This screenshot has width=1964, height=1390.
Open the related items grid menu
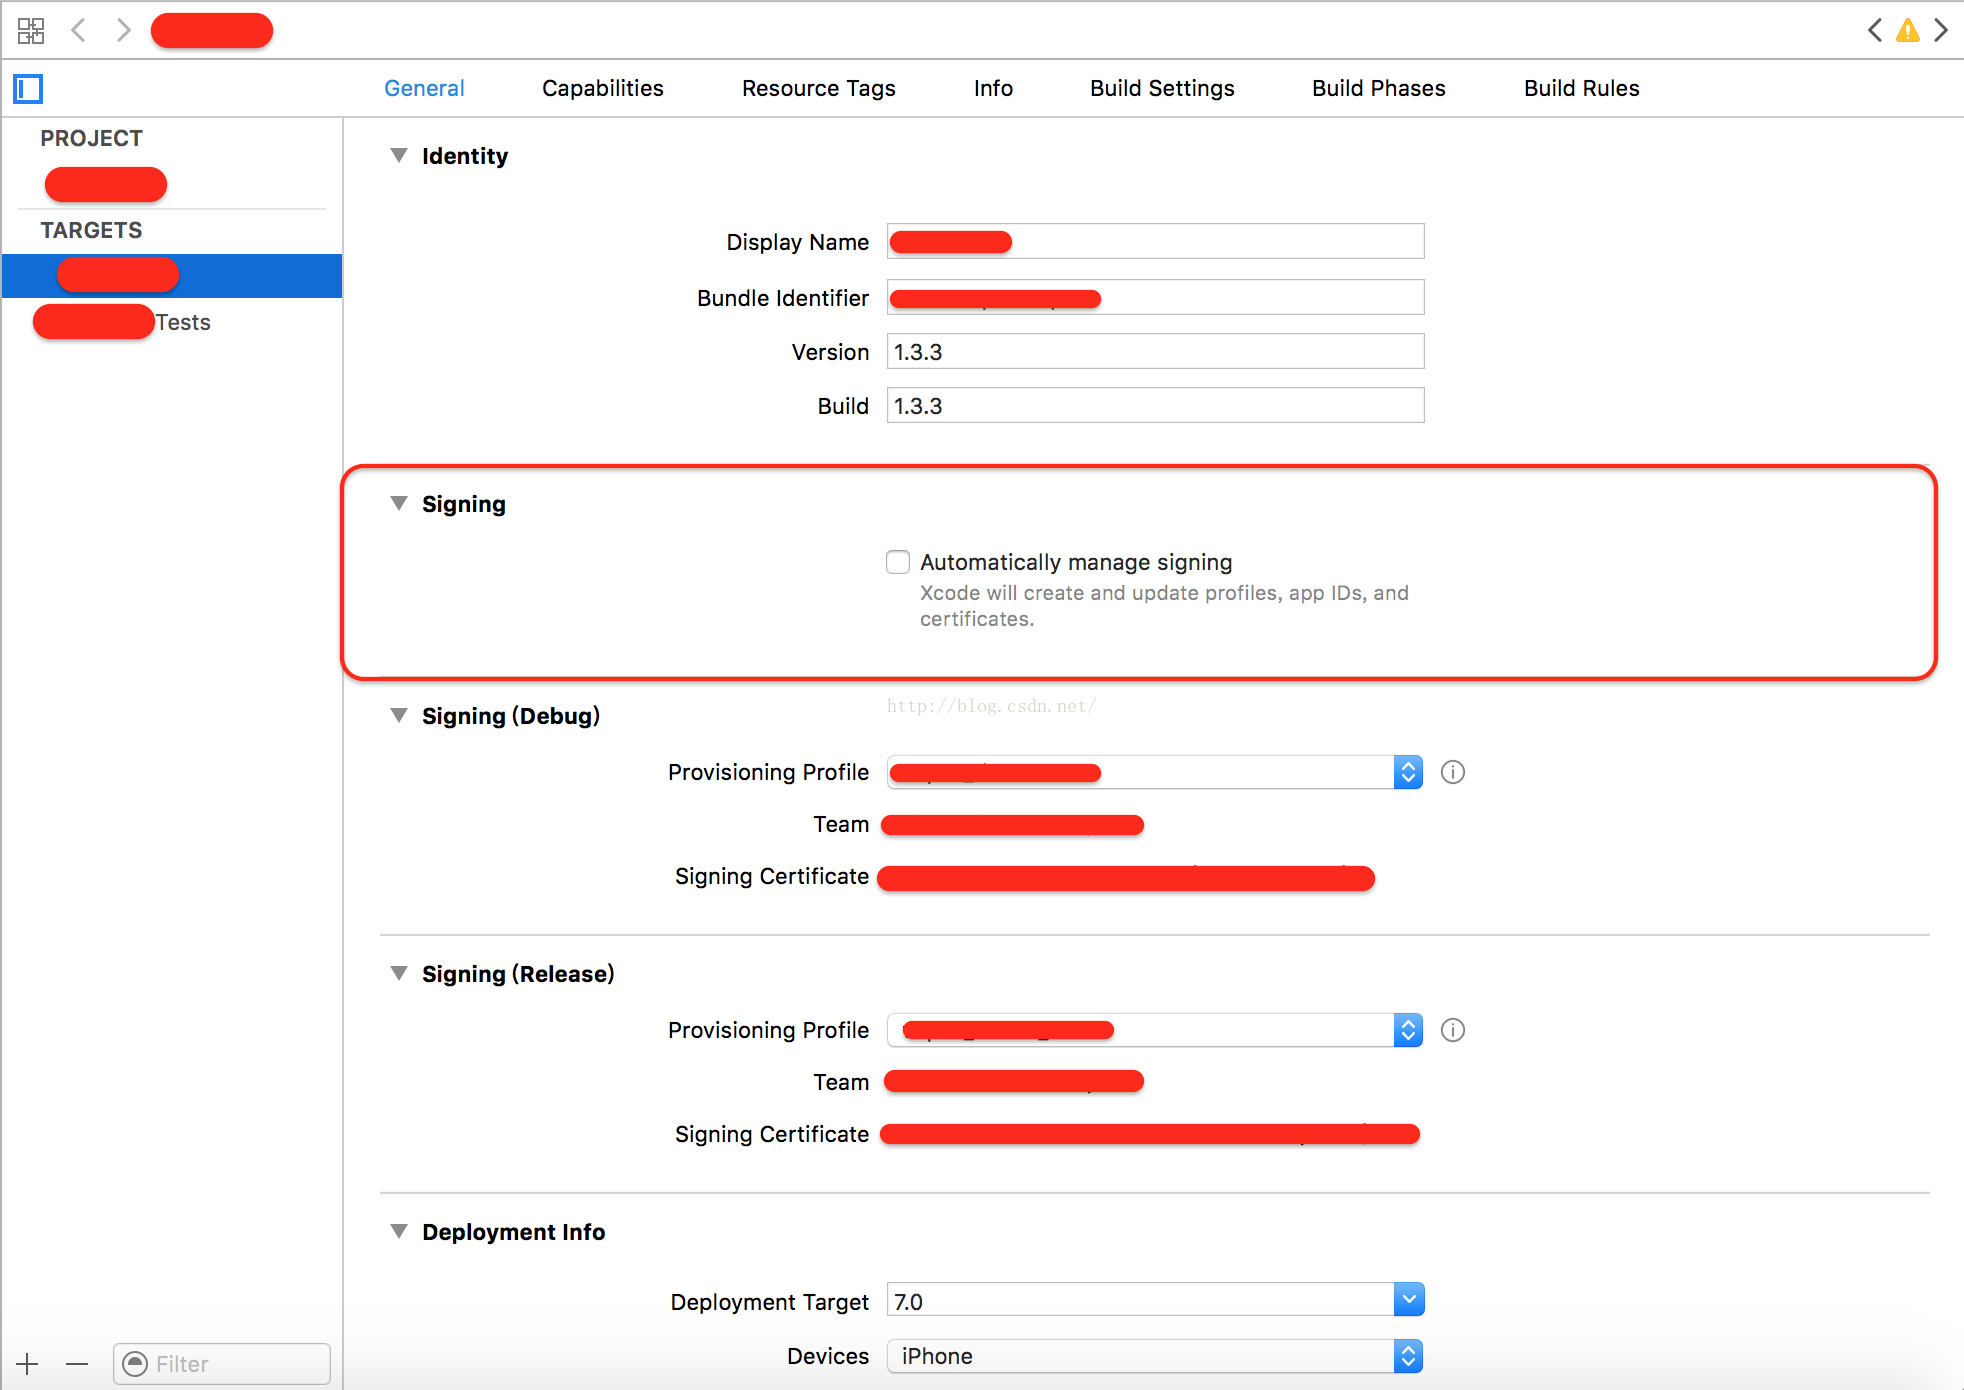(x=31, y=31)
